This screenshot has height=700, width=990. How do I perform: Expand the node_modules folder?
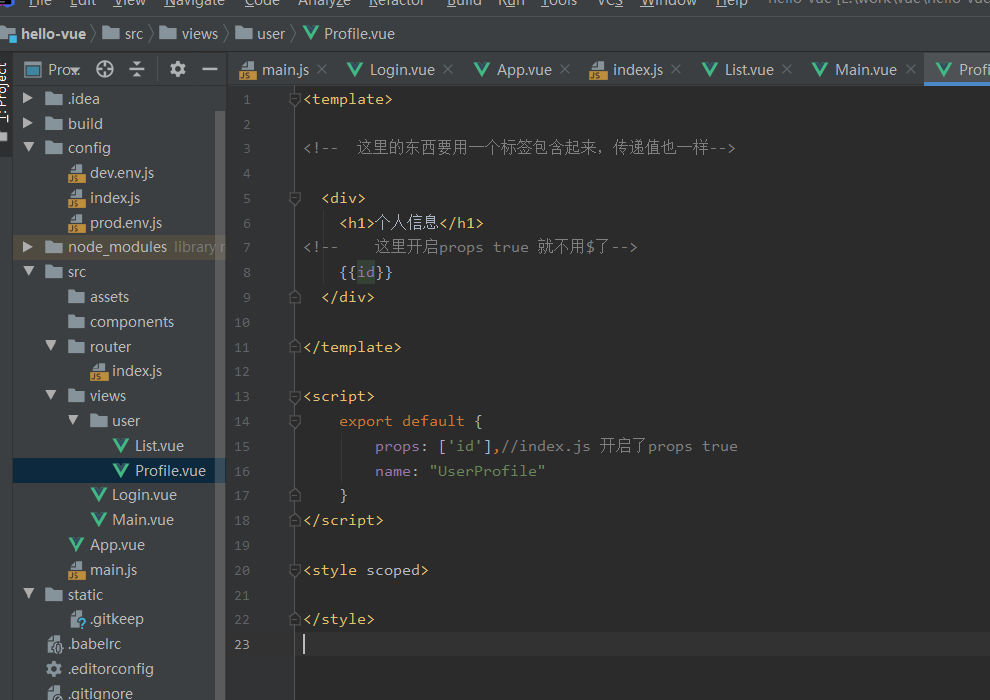[27, 247]
